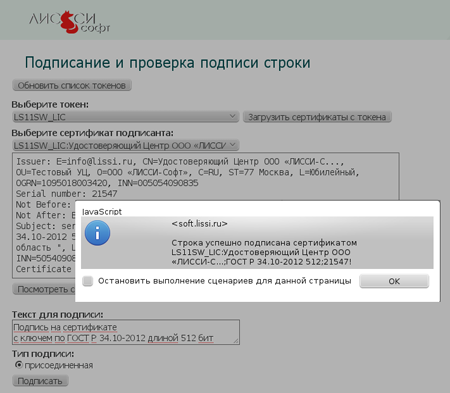The height and width of the screenshot is (393, 450).
Task: Click the soft.lissi.ru origin text in dialog
Action: click(x=199, y=224)
